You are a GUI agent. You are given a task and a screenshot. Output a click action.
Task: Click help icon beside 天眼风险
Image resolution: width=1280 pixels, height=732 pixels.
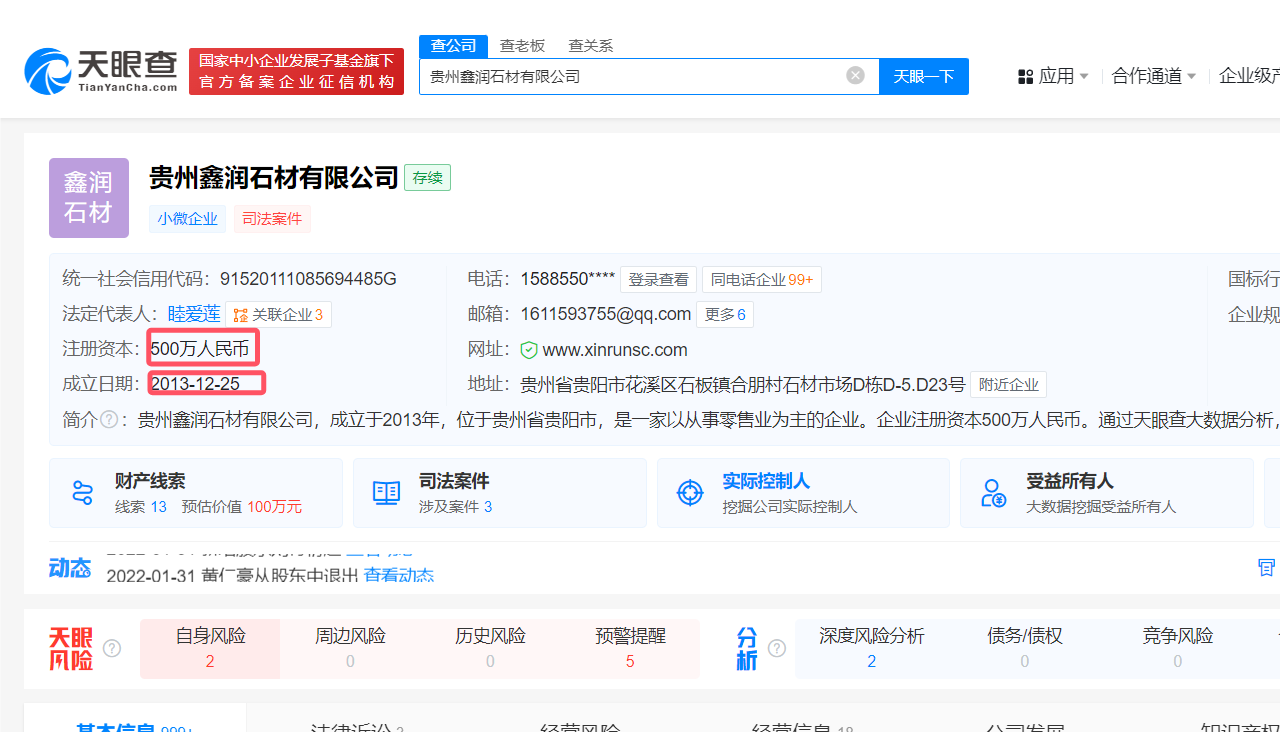[x=112, y=648]
